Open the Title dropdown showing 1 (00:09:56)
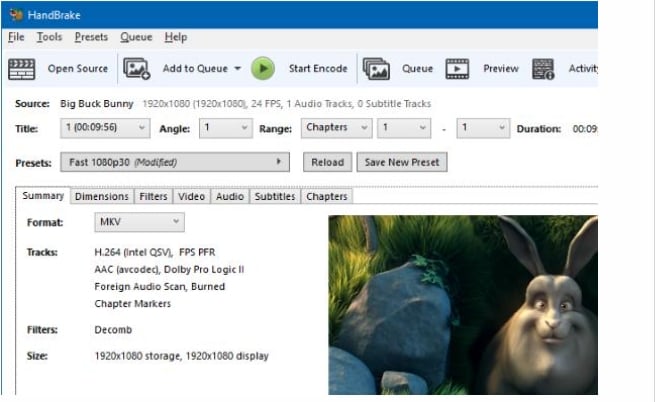 click(105, 128)
